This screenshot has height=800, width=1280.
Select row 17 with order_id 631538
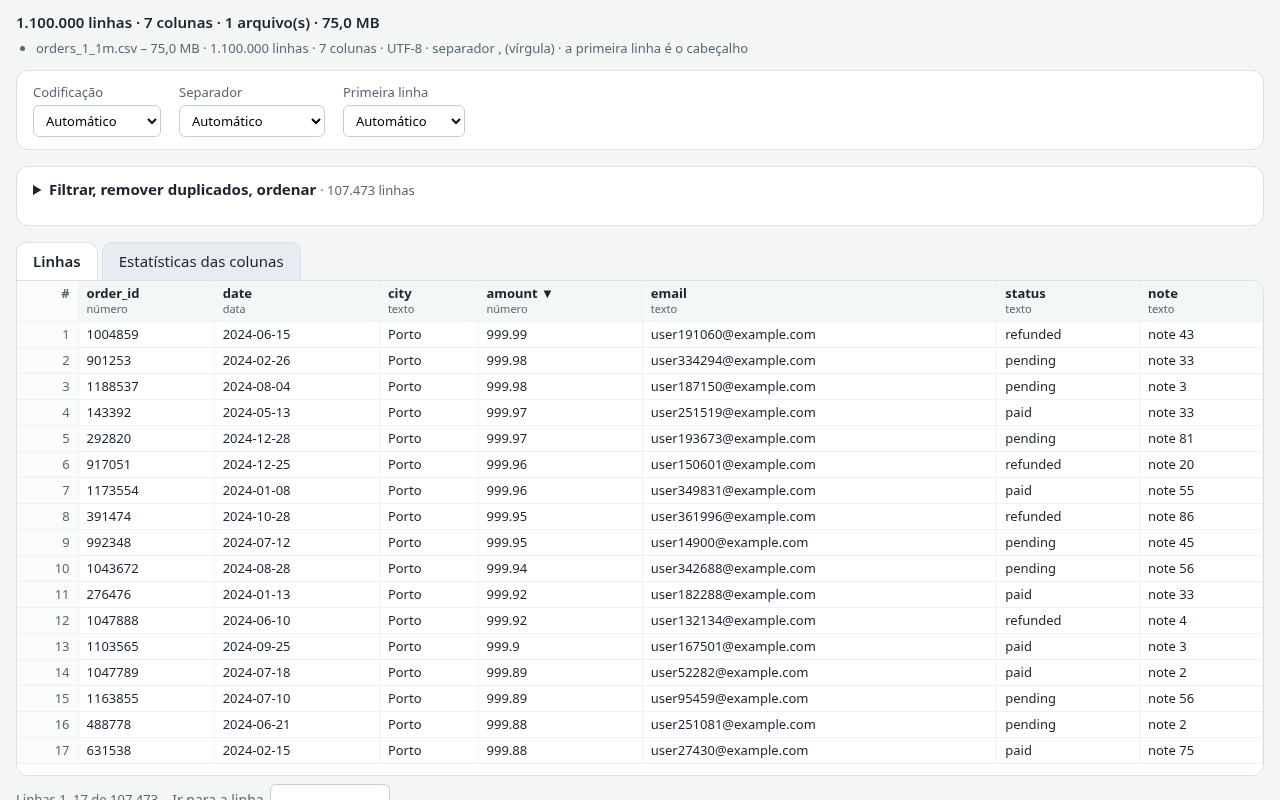coord(640,750)
